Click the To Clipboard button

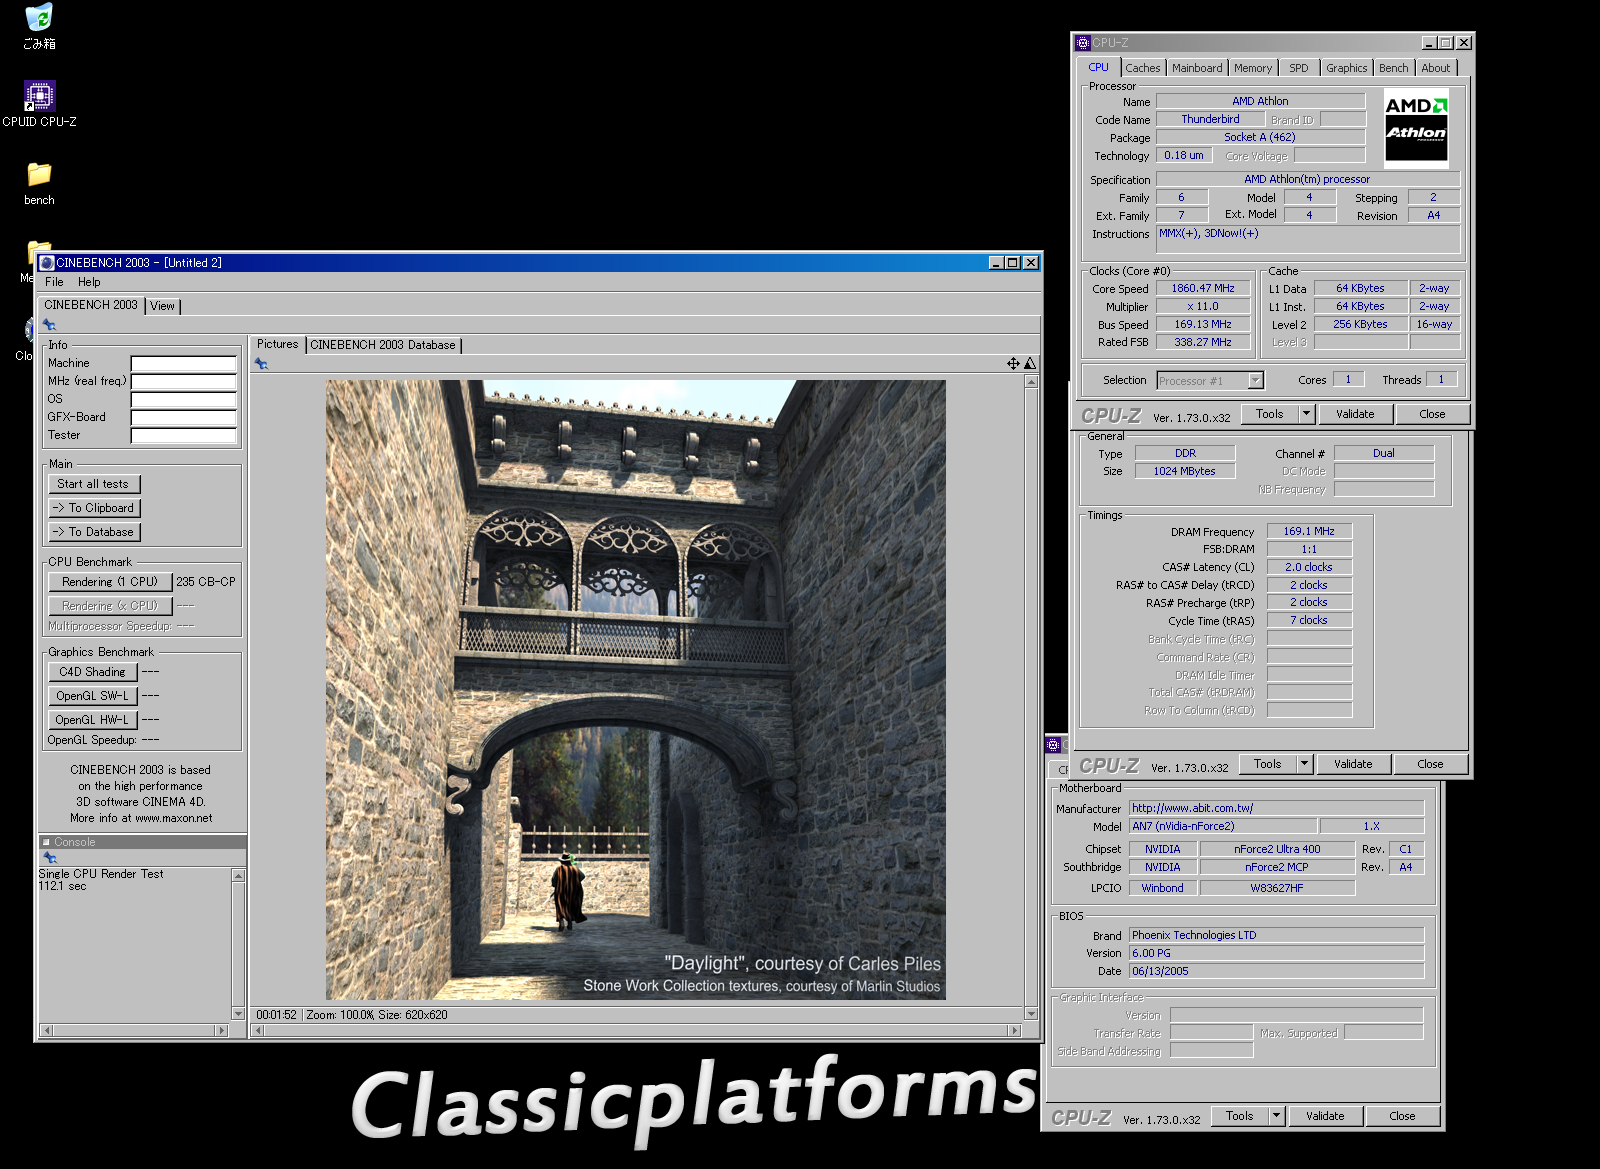[x=94, y=508]
